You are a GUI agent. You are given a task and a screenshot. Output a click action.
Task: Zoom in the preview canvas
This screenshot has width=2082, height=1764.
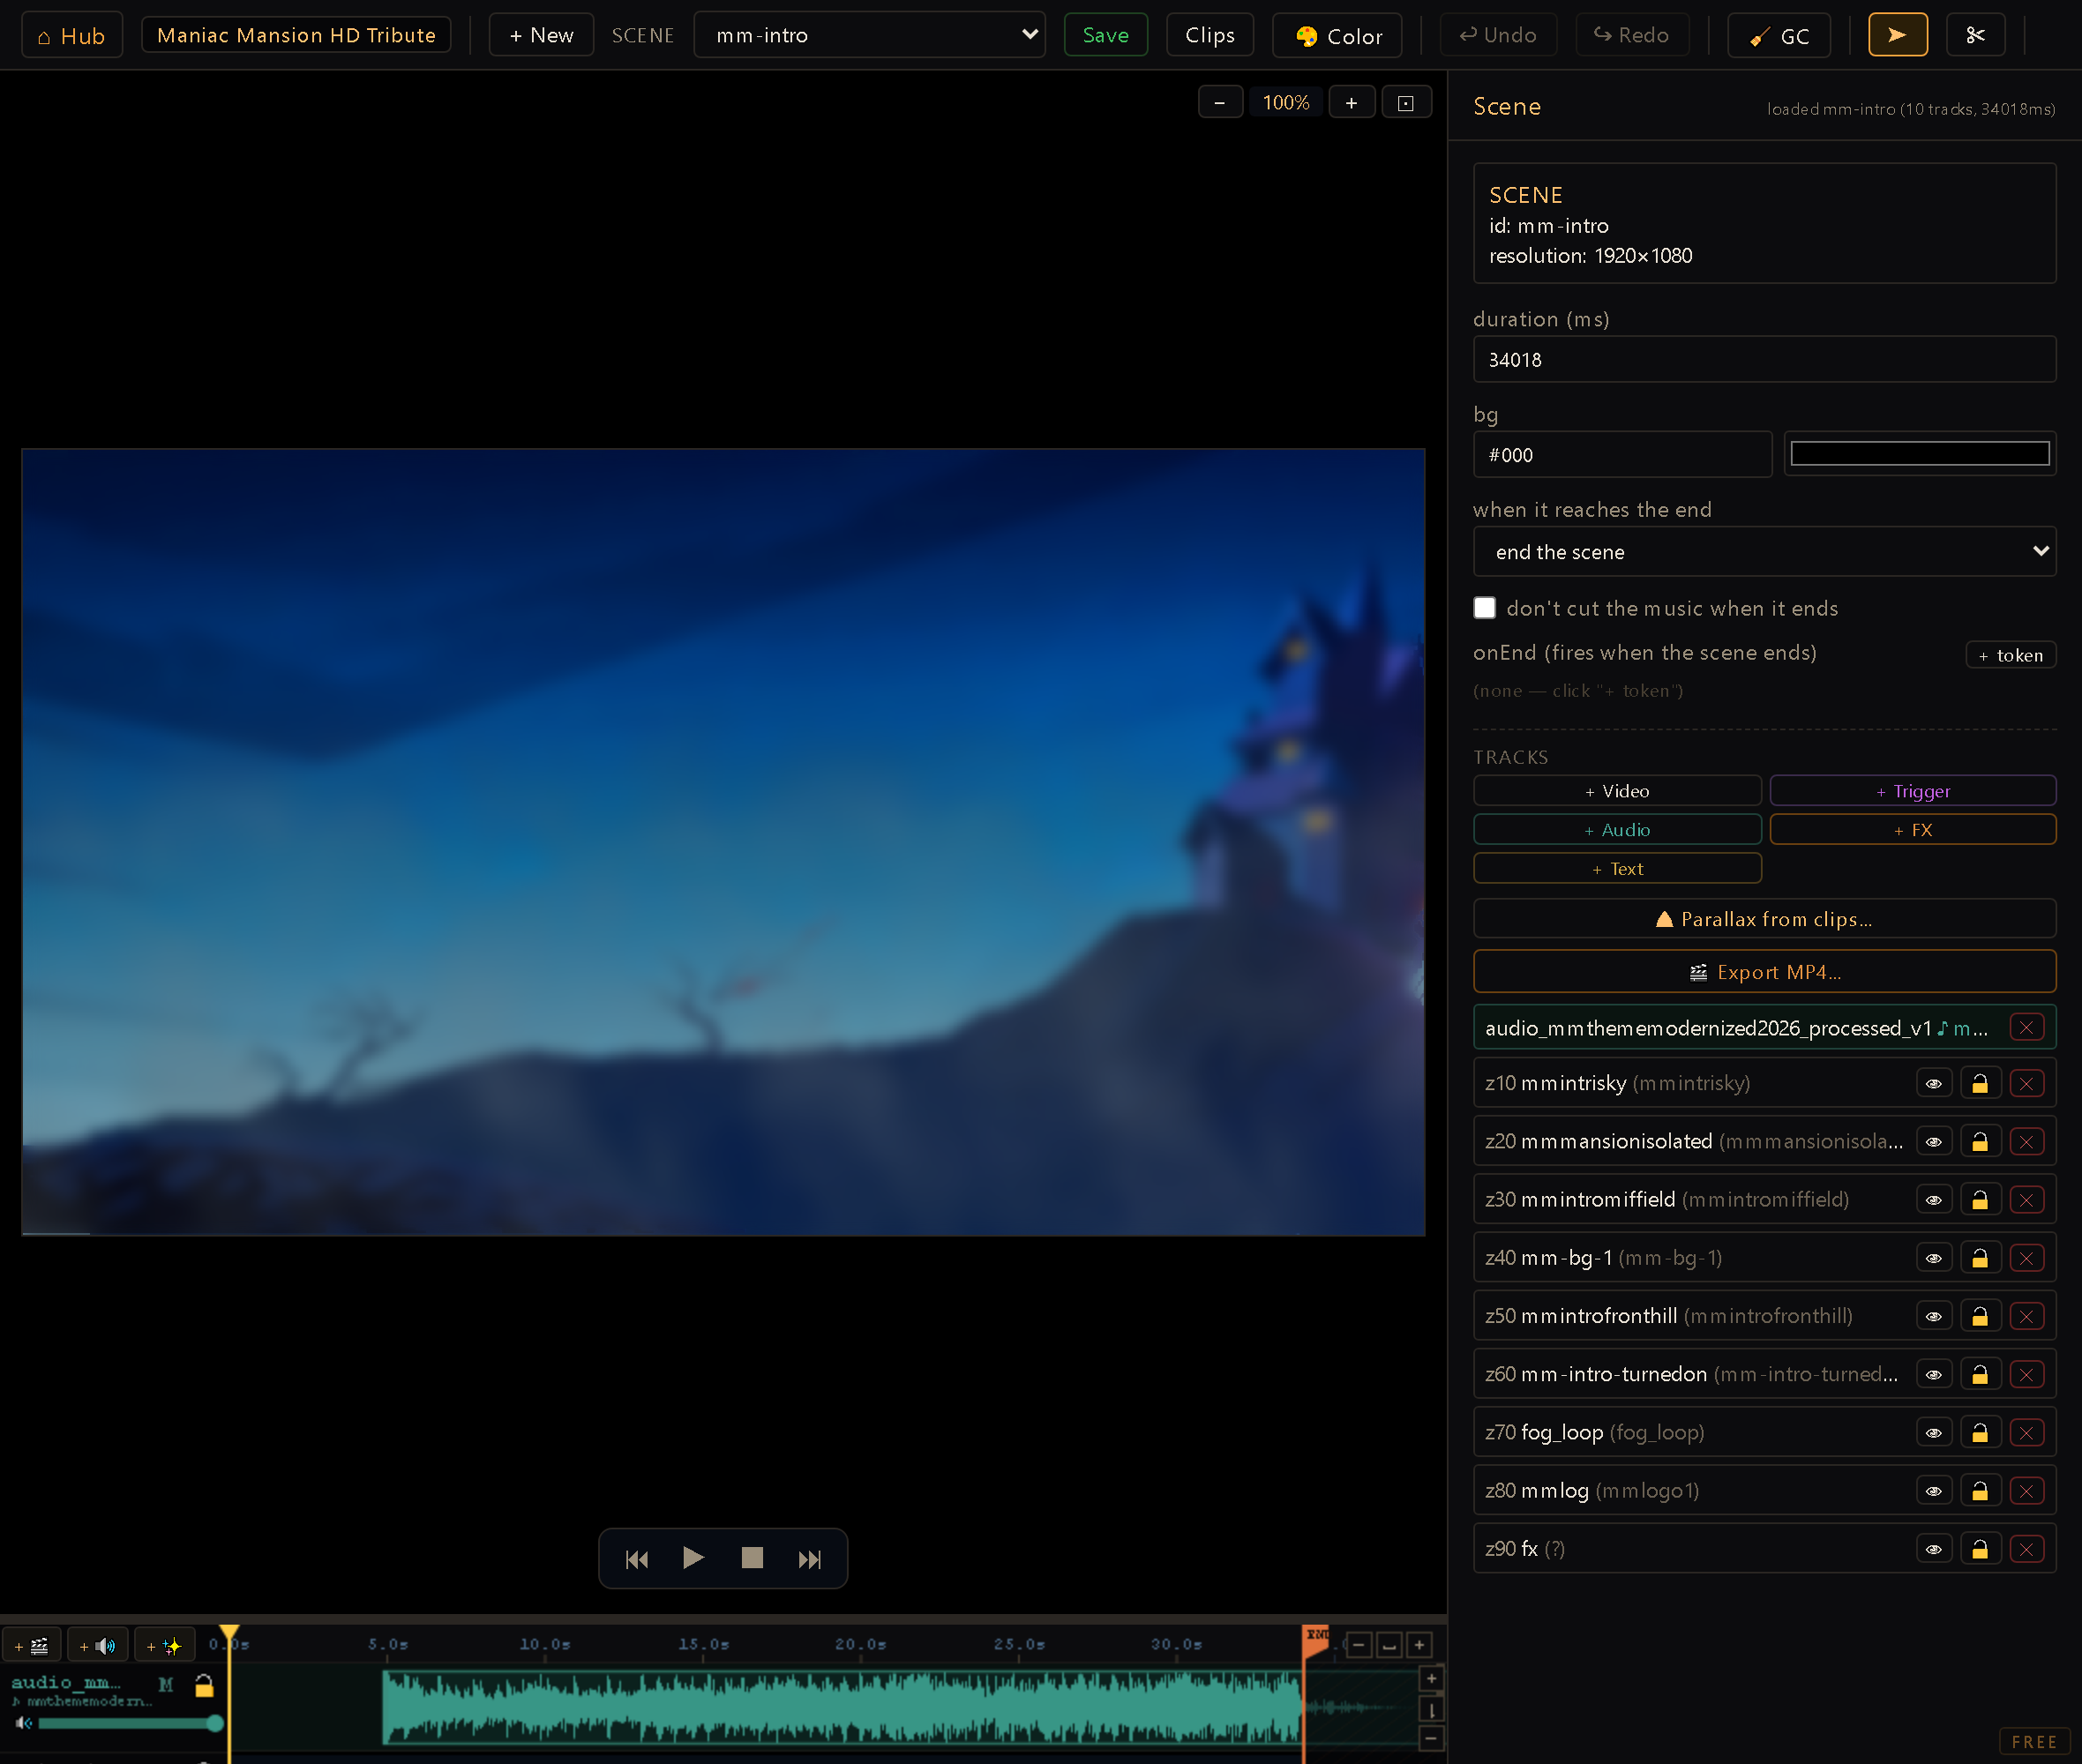tap(1351, 102)
